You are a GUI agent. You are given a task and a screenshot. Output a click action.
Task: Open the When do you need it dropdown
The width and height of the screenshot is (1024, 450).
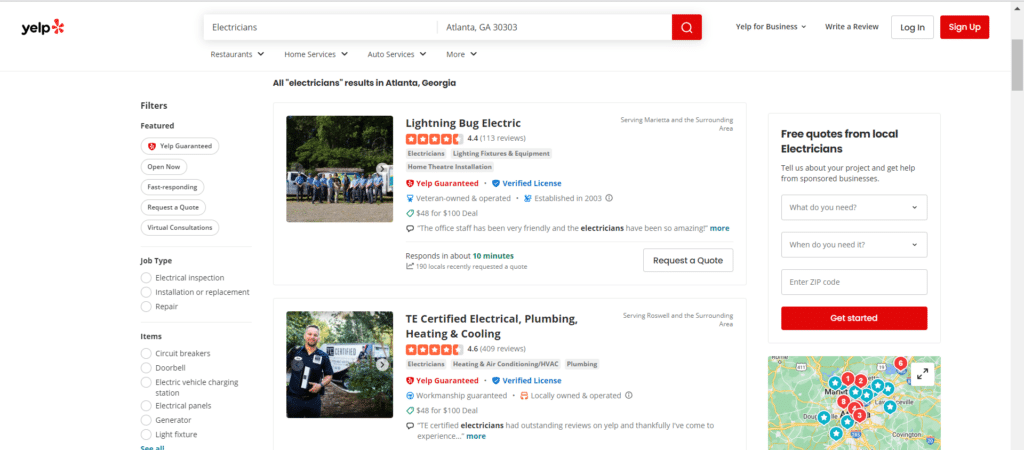854,245
